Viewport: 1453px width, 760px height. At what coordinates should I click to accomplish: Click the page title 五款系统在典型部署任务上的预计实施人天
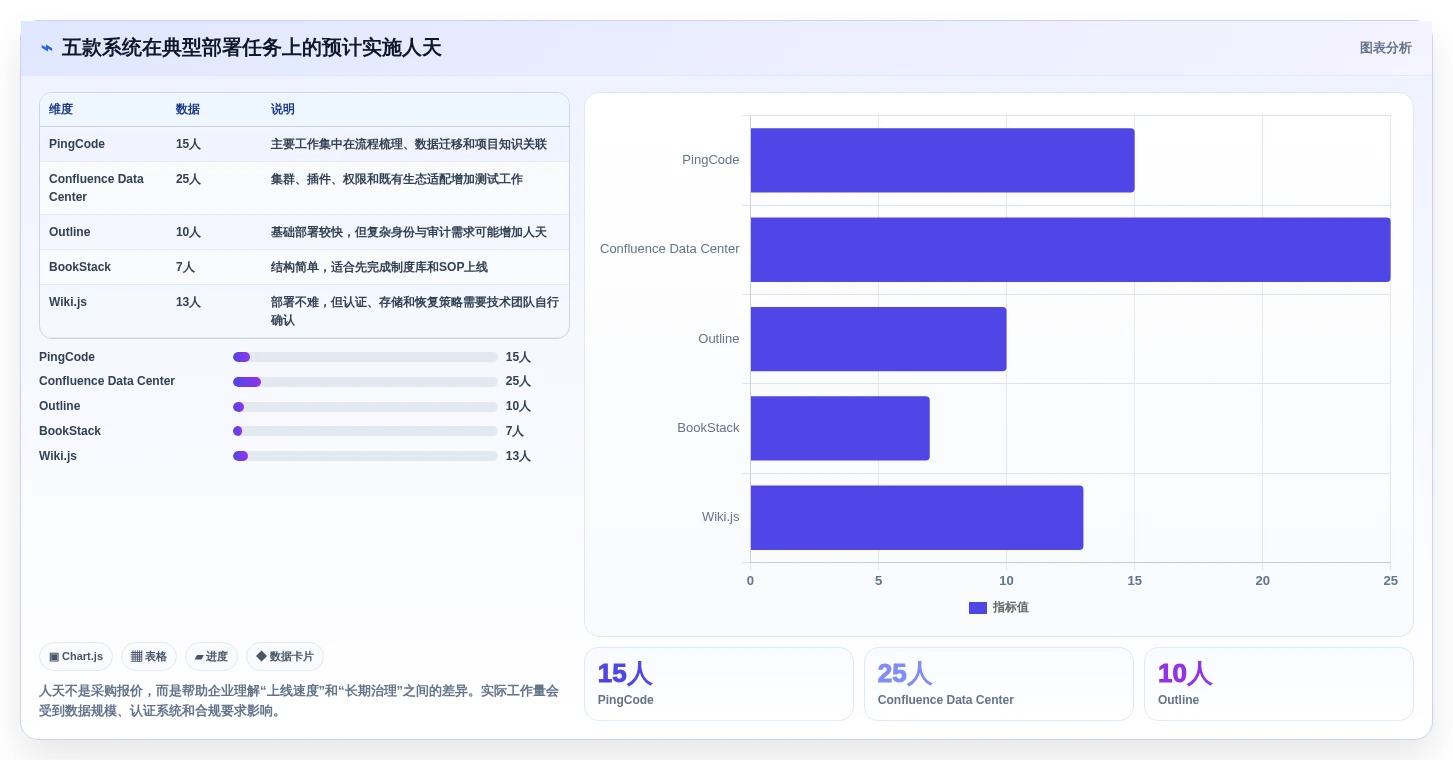point(251,48)
